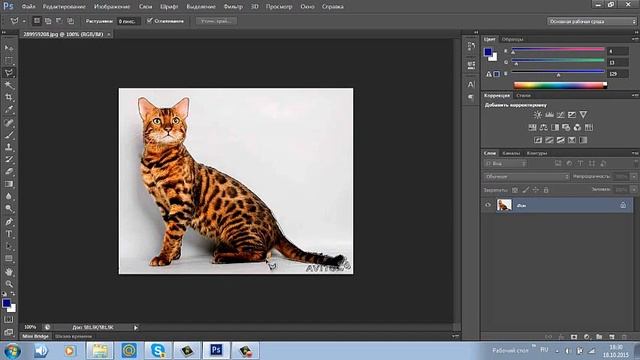Image resolution: width=640 pixels, height=360 pixels.
Task: Enable intersect with selection mode
Action: [x=71, y=21]
